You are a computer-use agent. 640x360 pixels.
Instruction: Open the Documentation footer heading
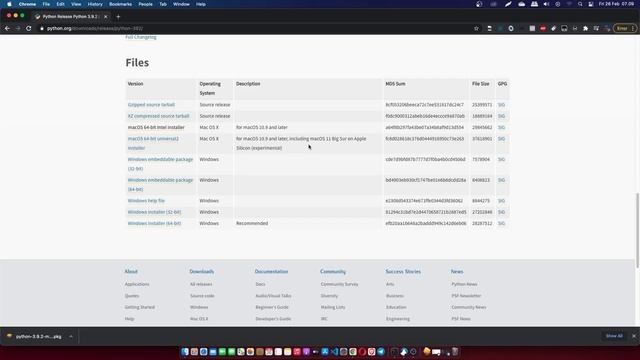[271, 271]
